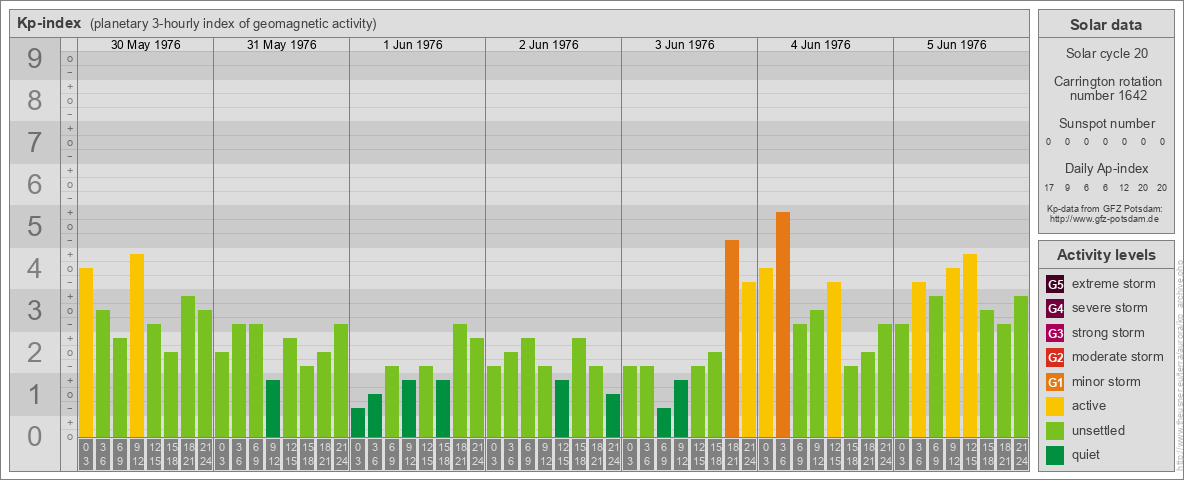Click the 31 May 1976 date header

click(x=282, y=45)
